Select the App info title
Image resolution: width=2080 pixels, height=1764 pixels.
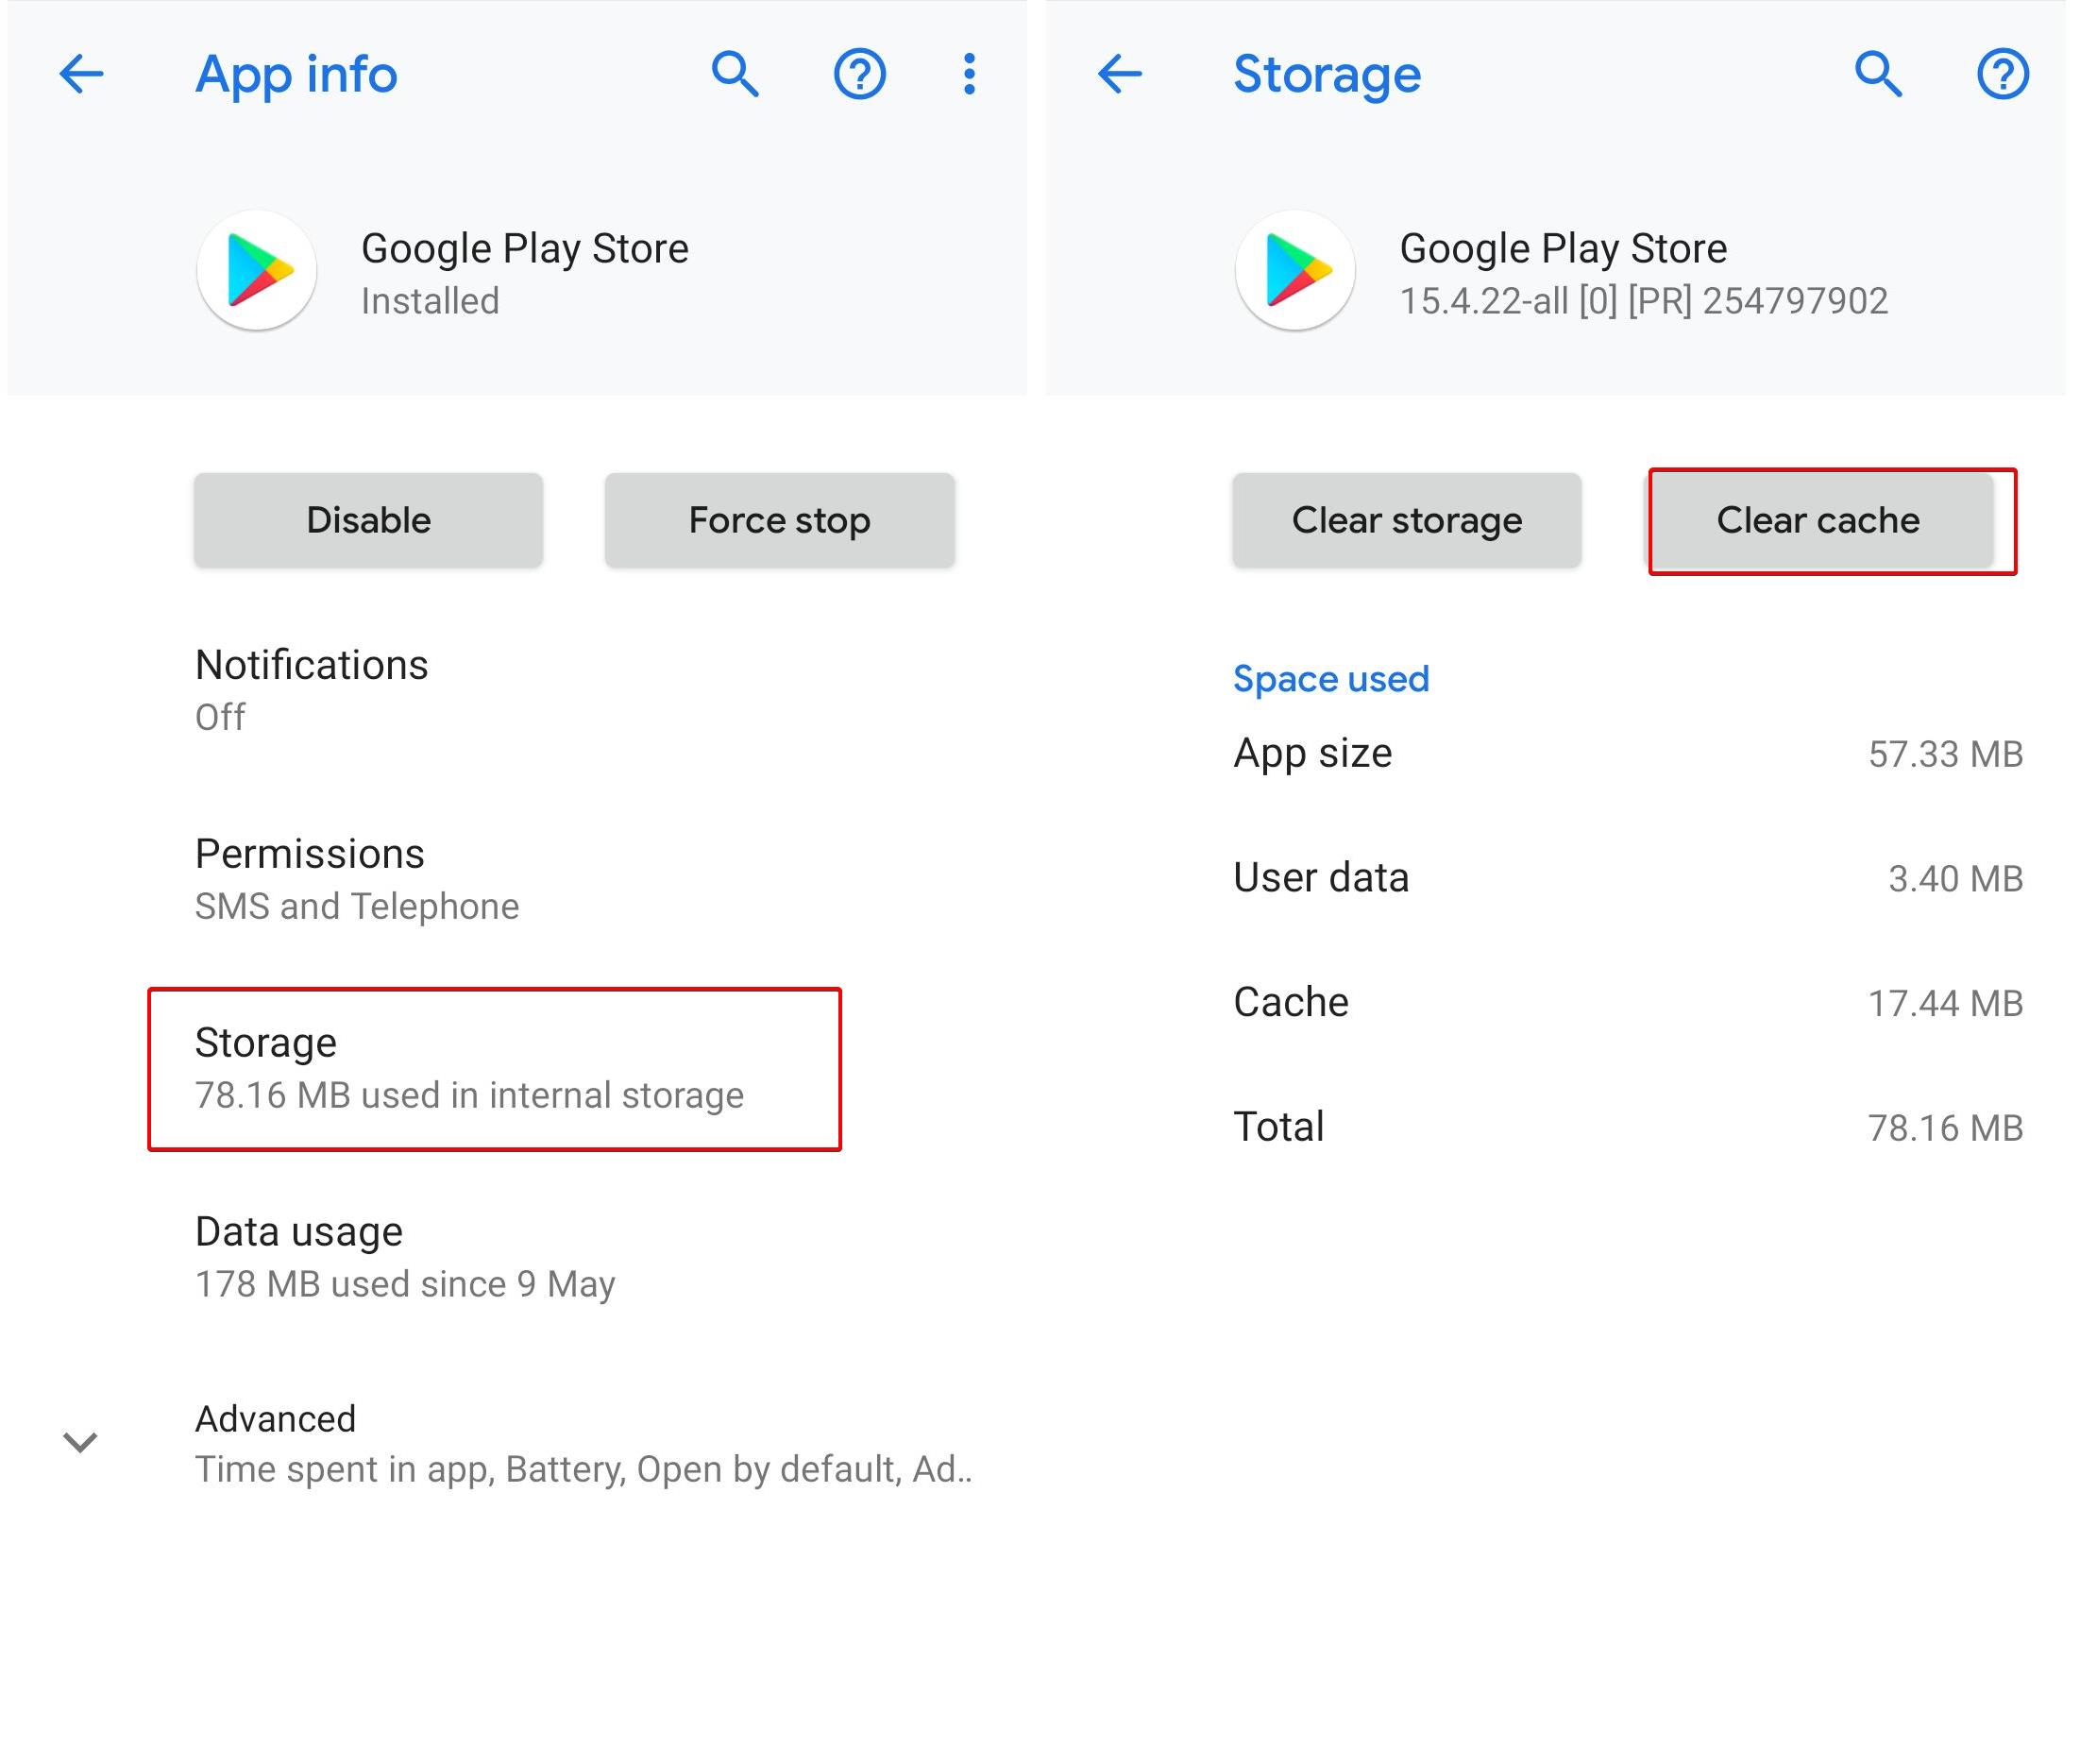point(296,74)
